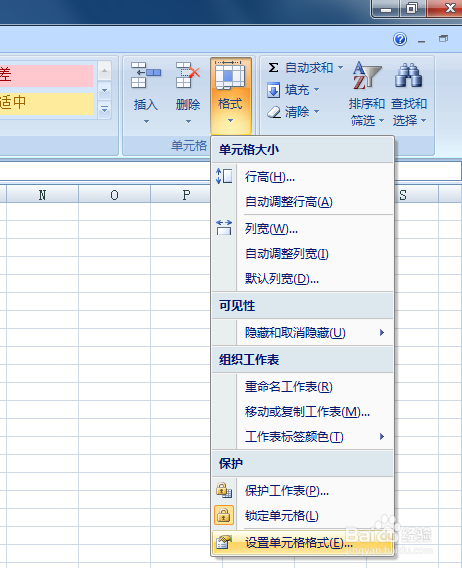Click the Find and Select binoculars icon
Image resolution: width=462 pixels, height=568 pixels.
point(408,75)
